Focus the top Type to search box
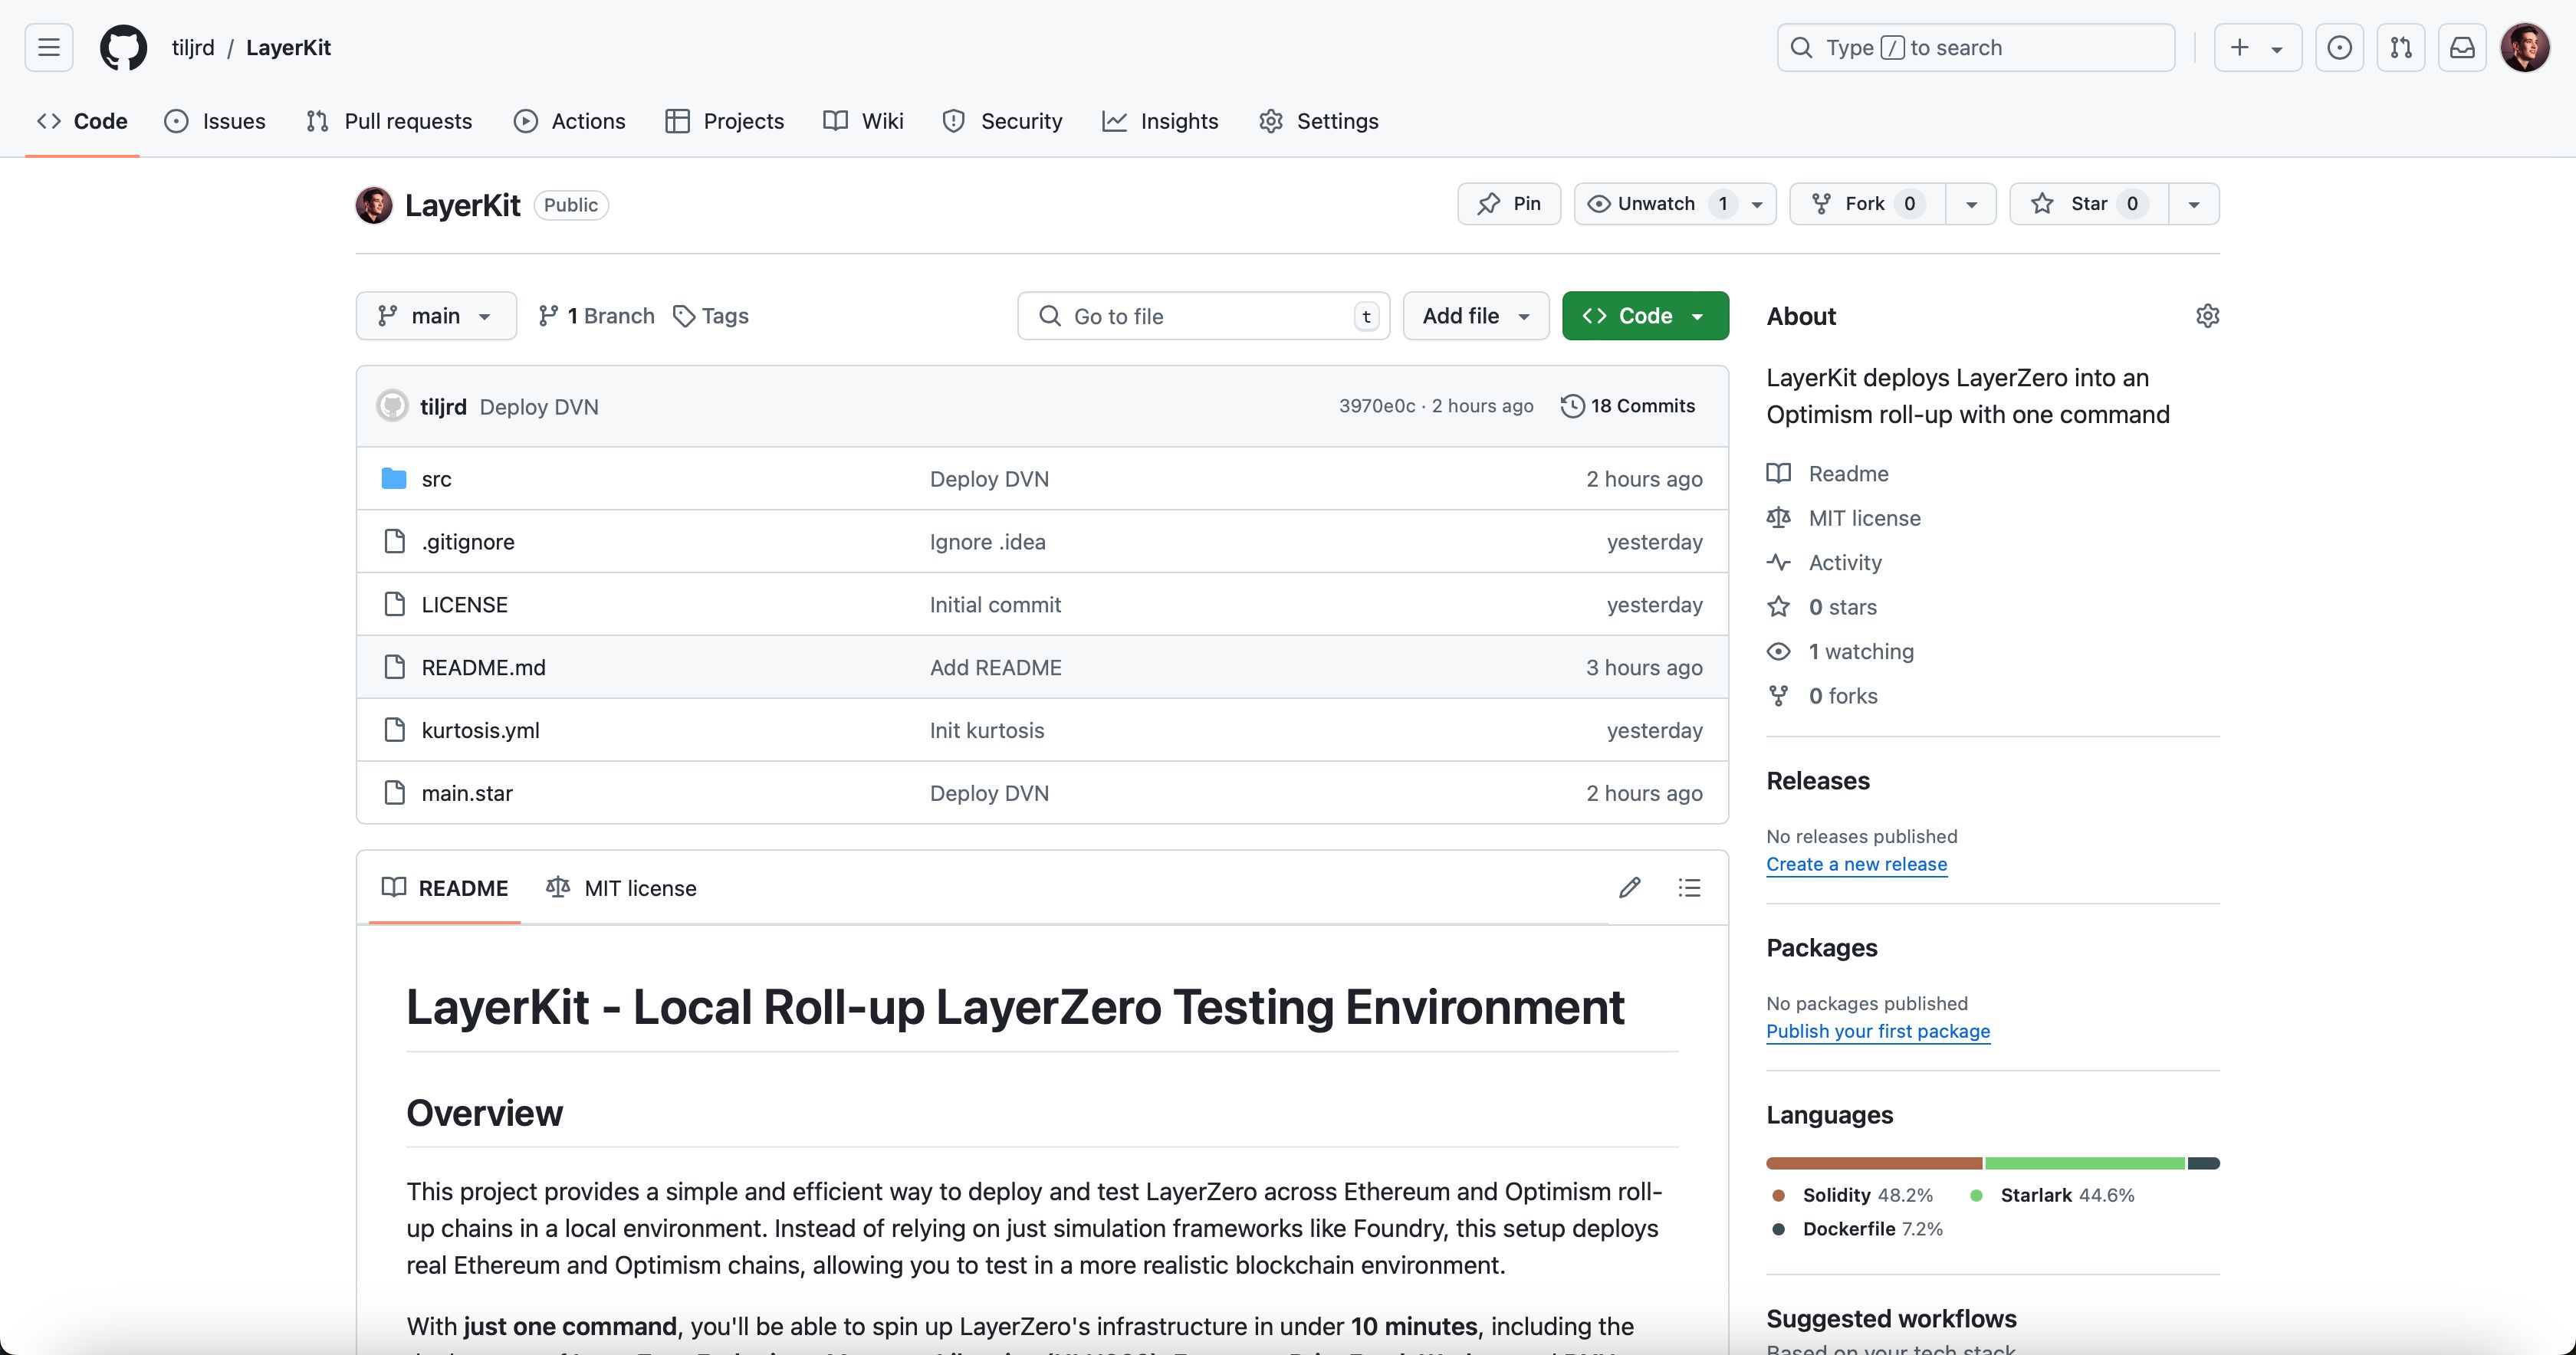This screenshot has height=1355, width=2576. click(x=1975, y=47)
